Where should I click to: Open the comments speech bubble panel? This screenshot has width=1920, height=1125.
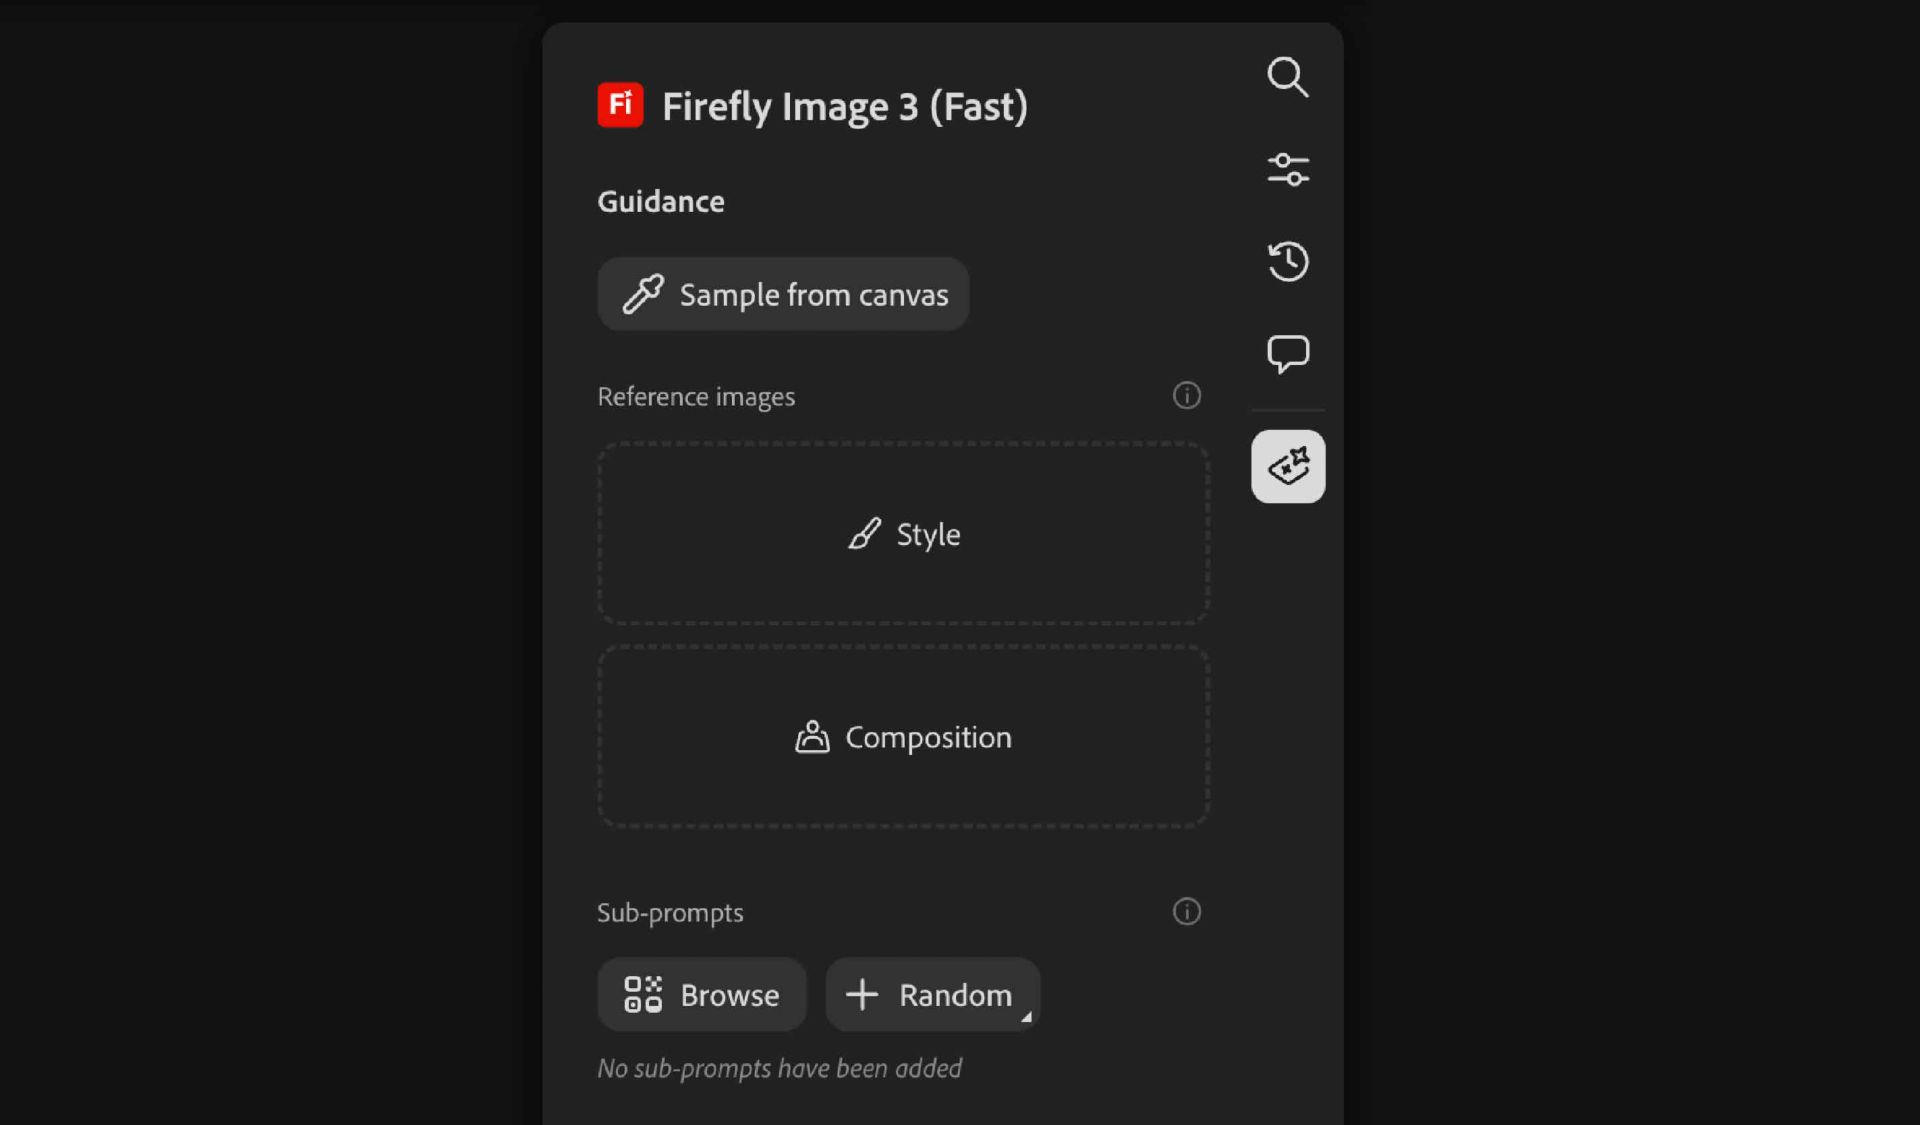[1287, 353]
